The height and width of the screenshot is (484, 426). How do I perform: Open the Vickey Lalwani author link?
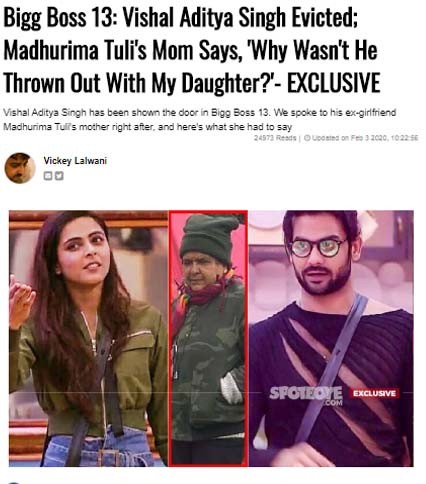(75, 161)
